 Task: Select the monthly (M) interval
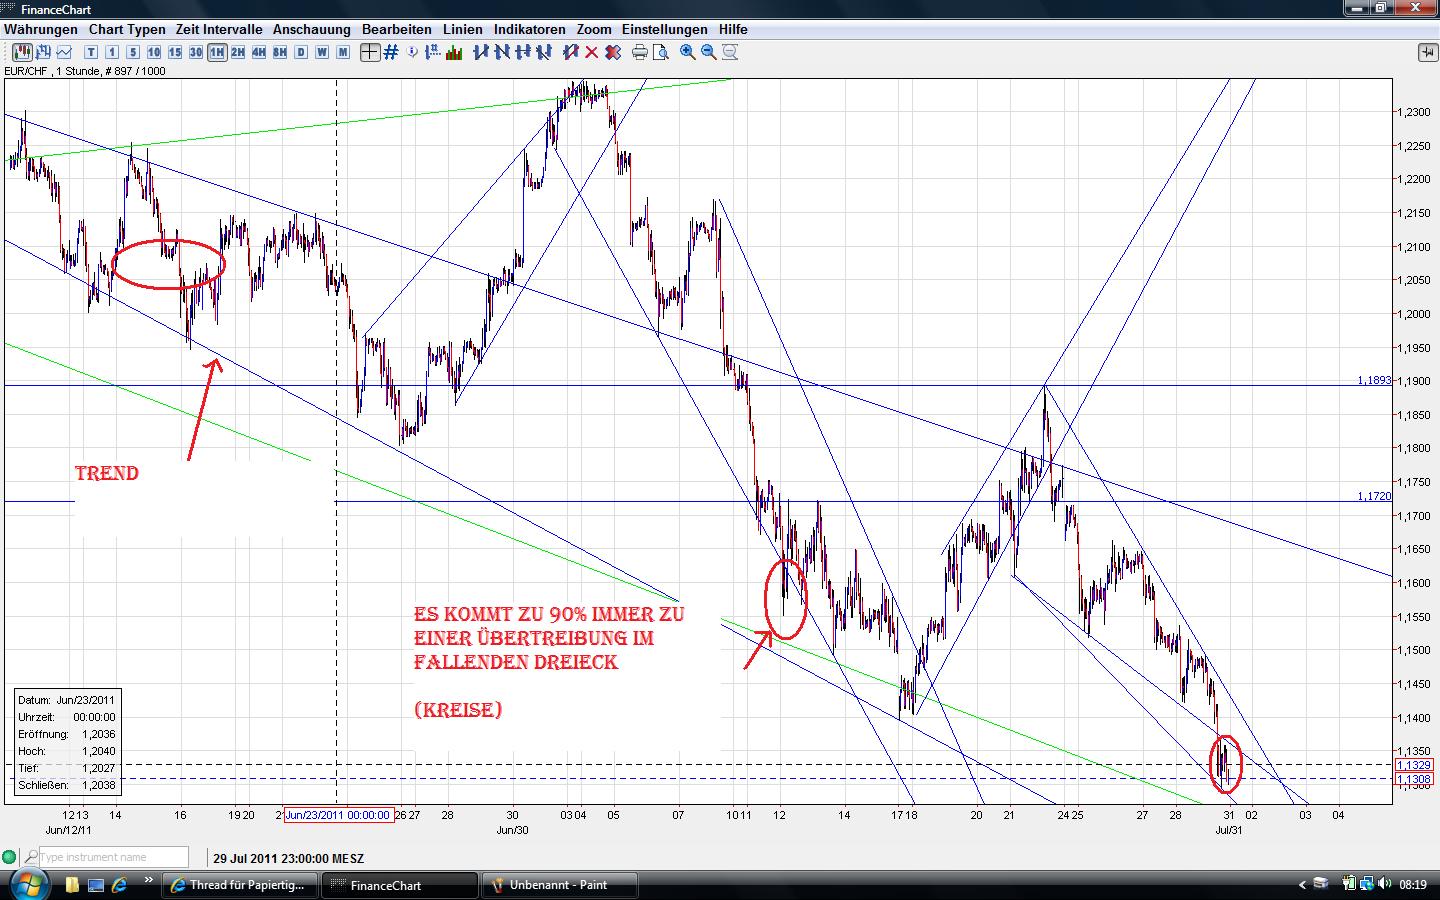click(x=343, y=52)
